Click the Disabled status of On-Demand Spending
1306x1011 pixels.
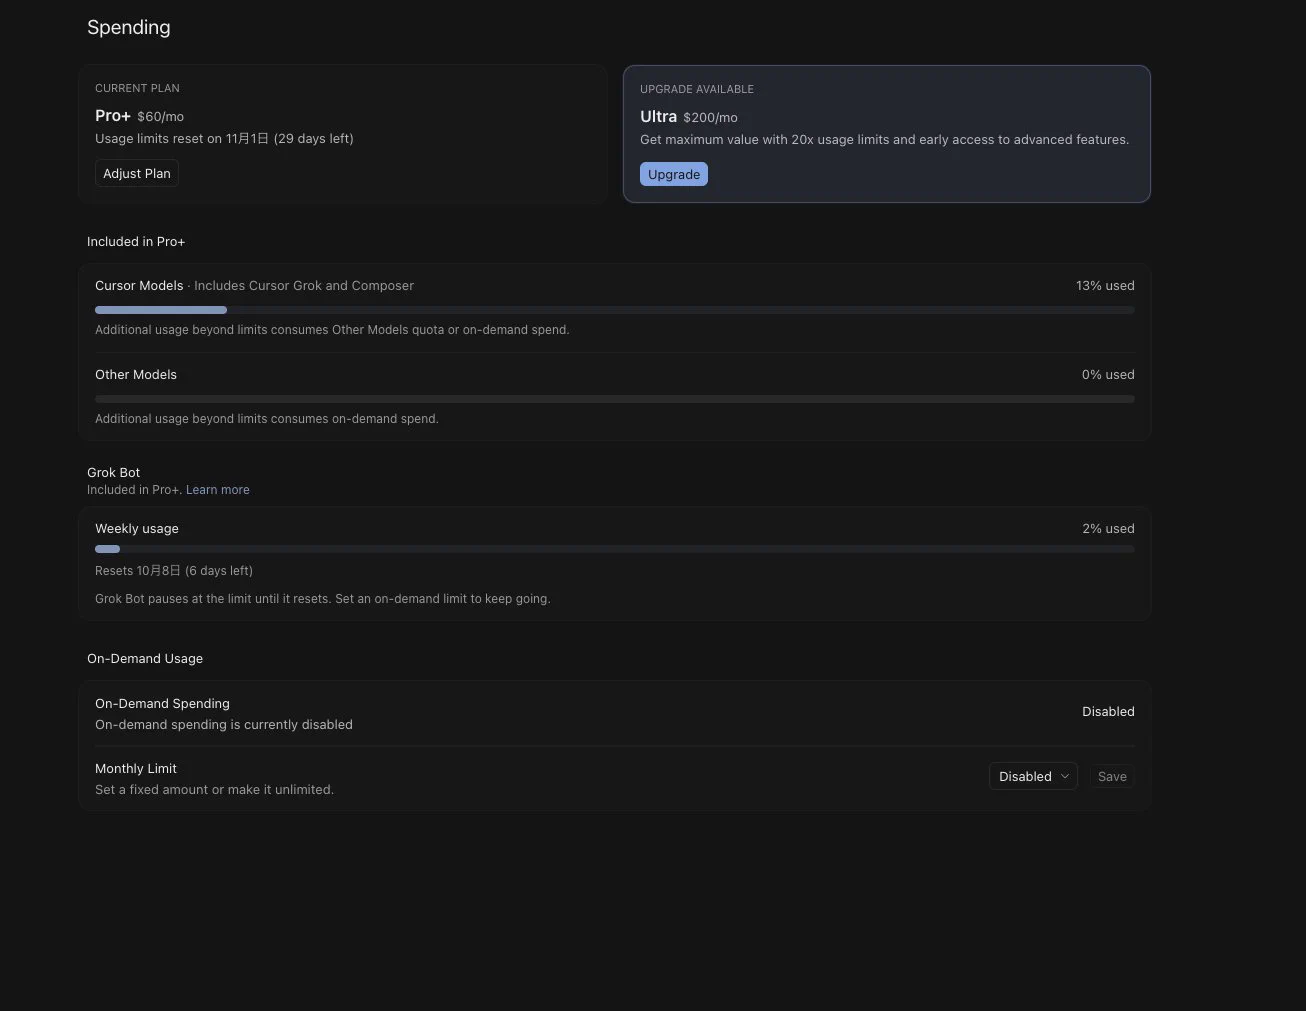coord(1108,712)
